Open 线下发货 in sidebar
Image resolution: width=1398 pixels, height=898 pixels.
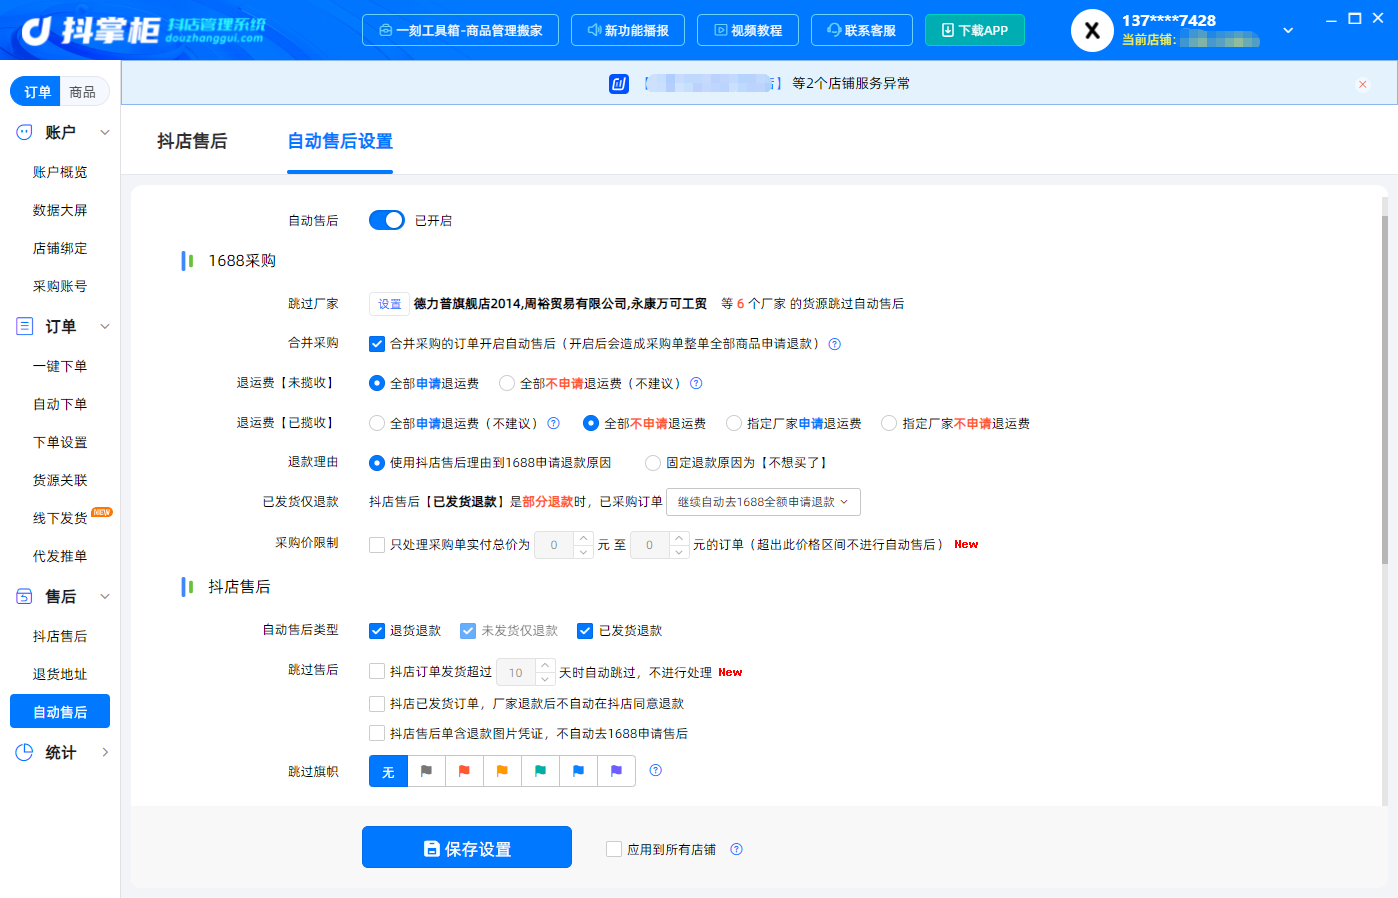(60, 518)
